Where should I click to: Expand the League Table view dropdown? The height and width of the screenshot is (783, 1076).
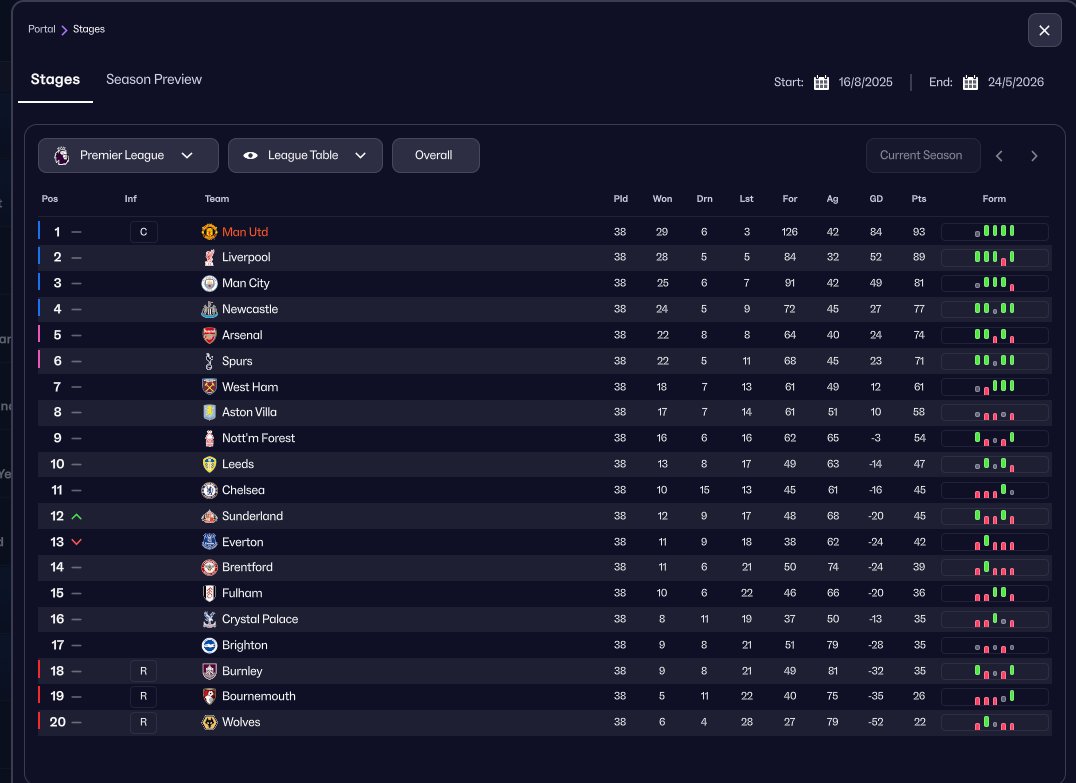point(305,155)
